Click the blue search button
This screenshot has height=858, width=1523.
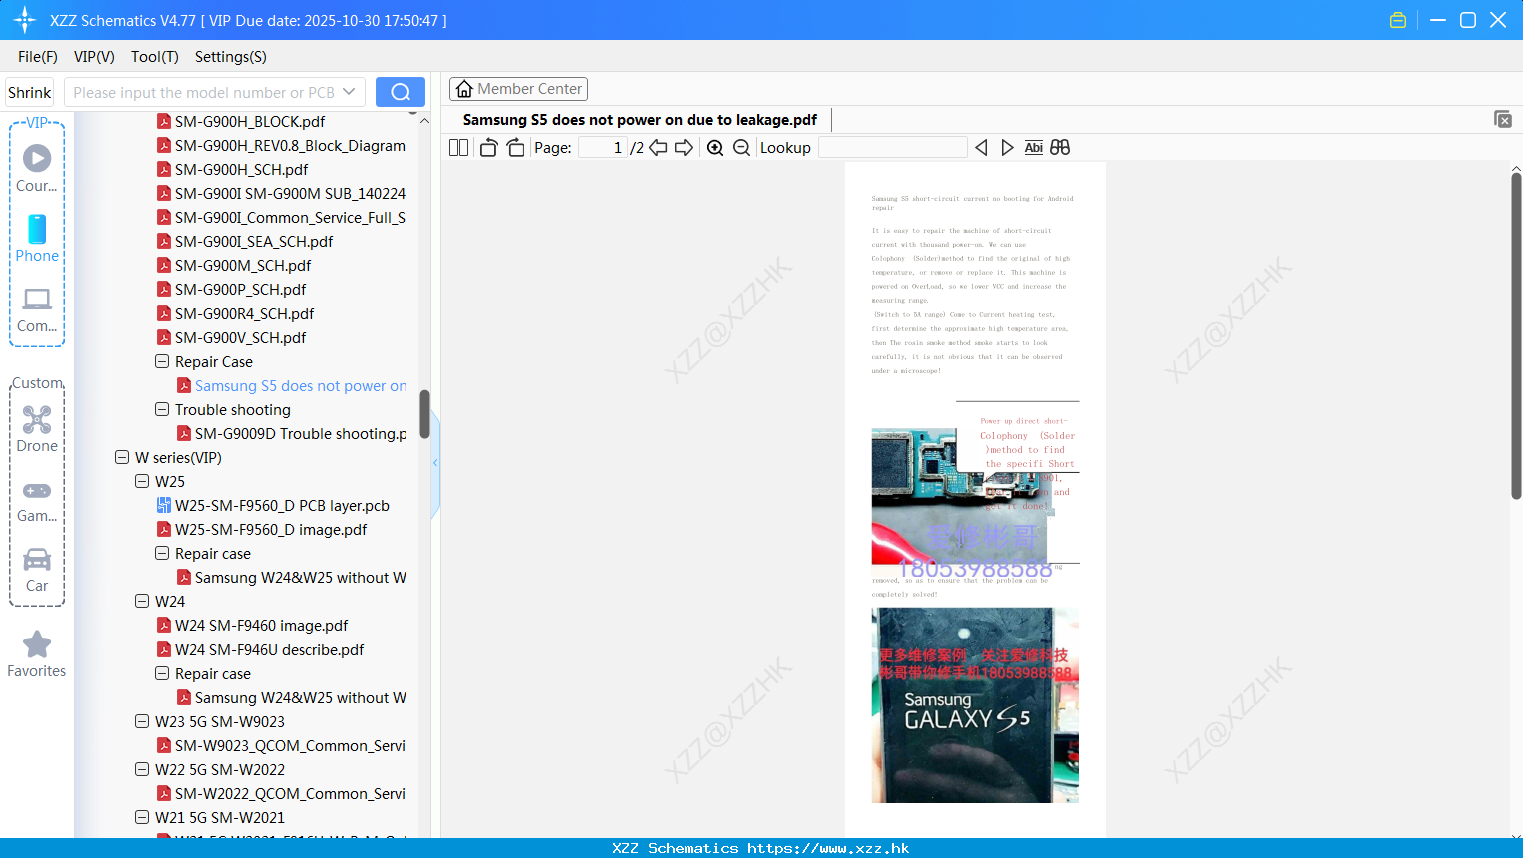click(400, 92)
